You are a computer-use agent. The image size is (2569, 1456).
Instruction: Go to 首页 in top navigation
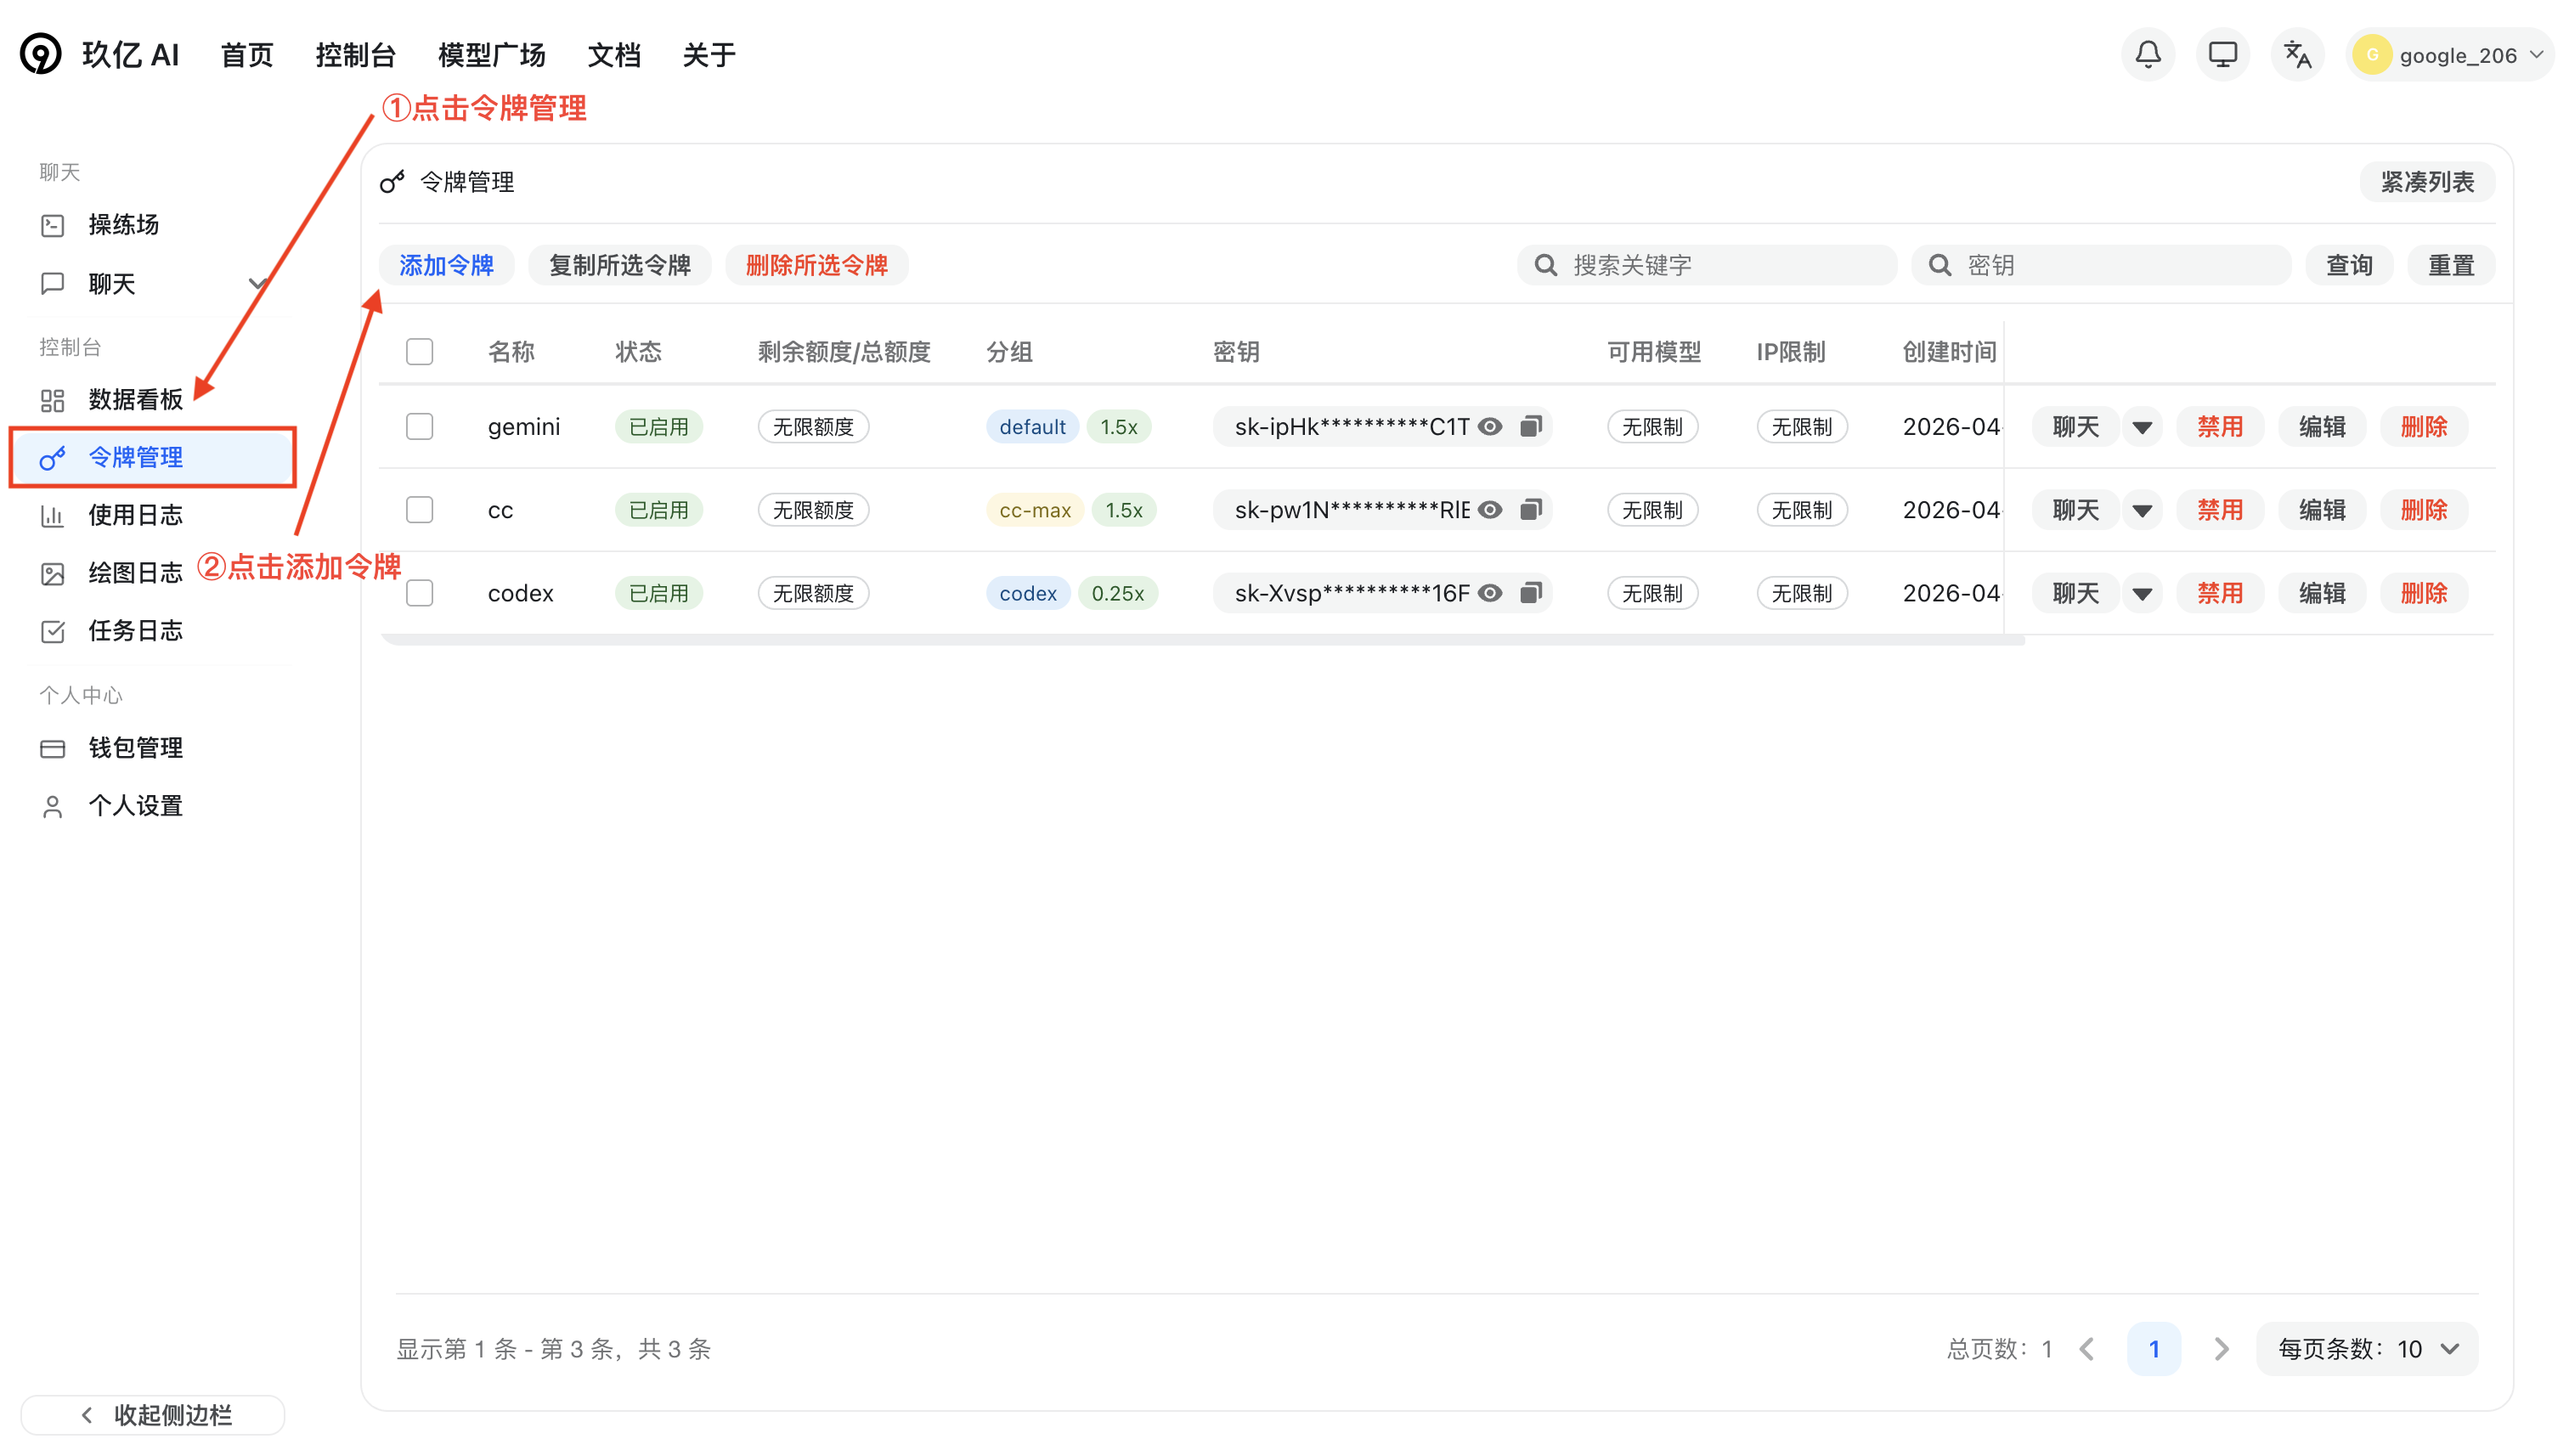click(x=247, y=55)
